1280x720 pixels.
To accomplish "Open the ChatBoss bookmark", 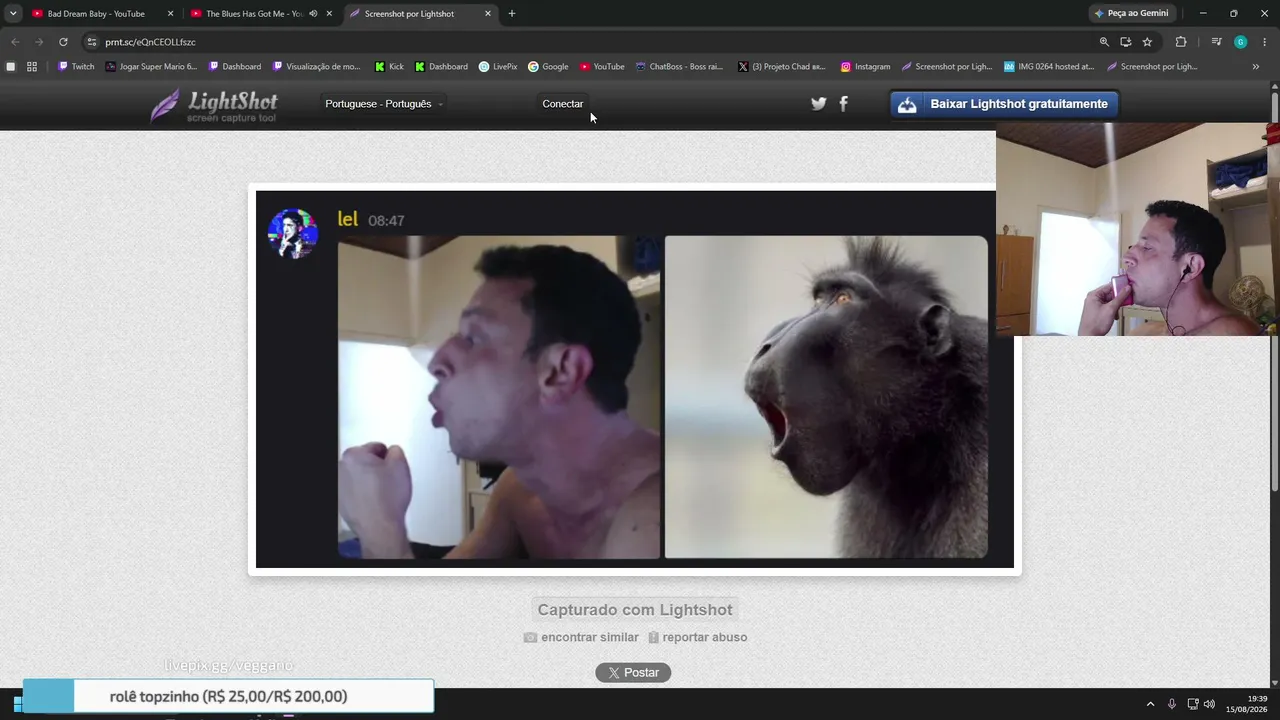I will click(679, 67).
